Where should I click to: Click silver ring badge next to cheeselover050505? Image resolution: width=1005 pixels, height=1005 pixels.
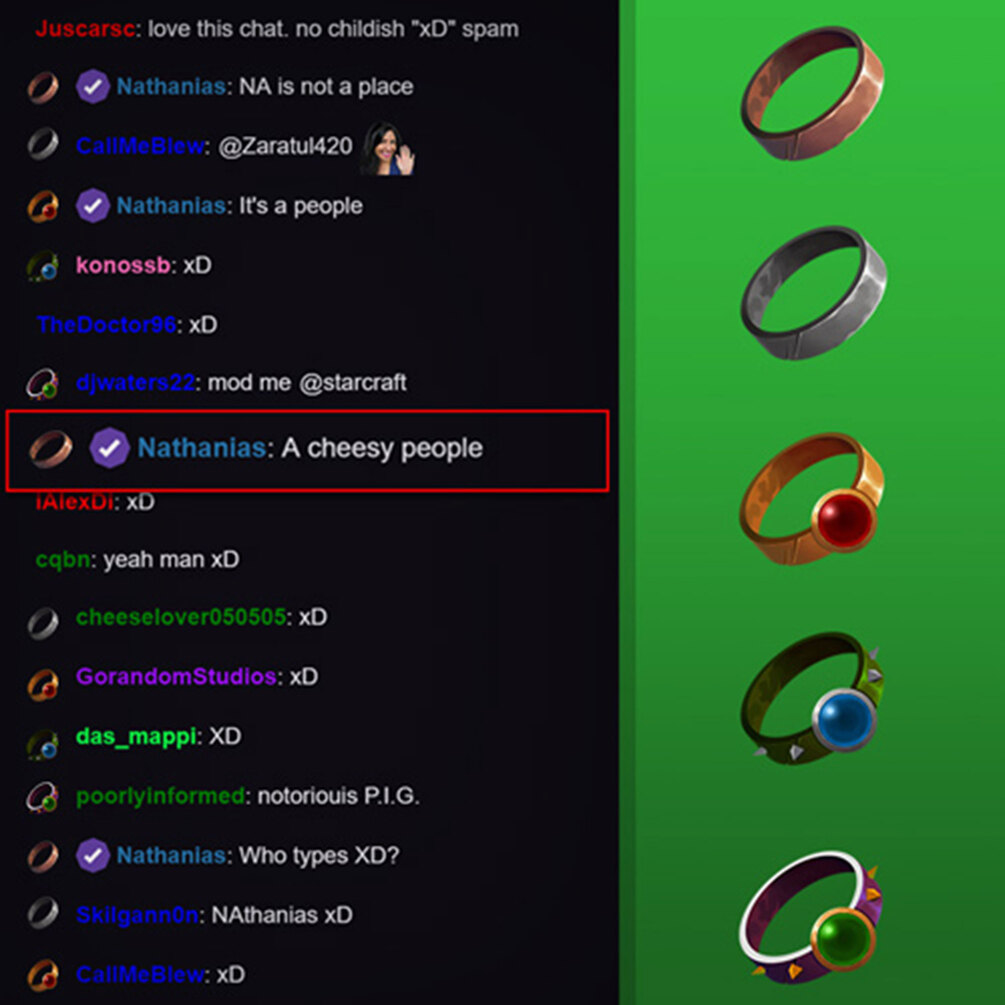[43, 622]
